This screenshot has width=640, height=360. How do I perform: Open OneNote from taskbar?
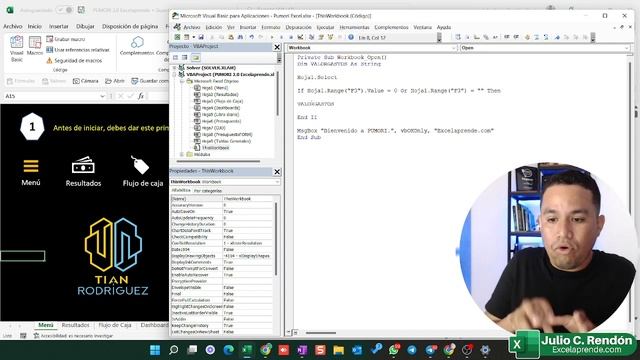[302, 350]
